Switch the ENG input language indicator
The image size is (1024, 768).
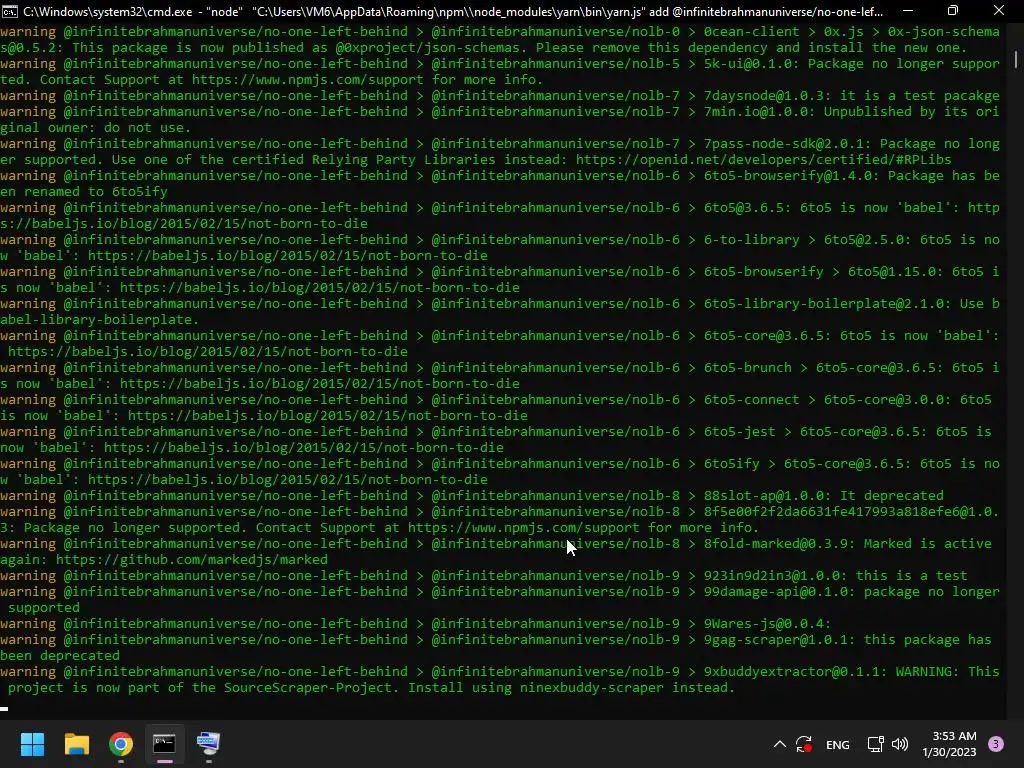[838, 744]
